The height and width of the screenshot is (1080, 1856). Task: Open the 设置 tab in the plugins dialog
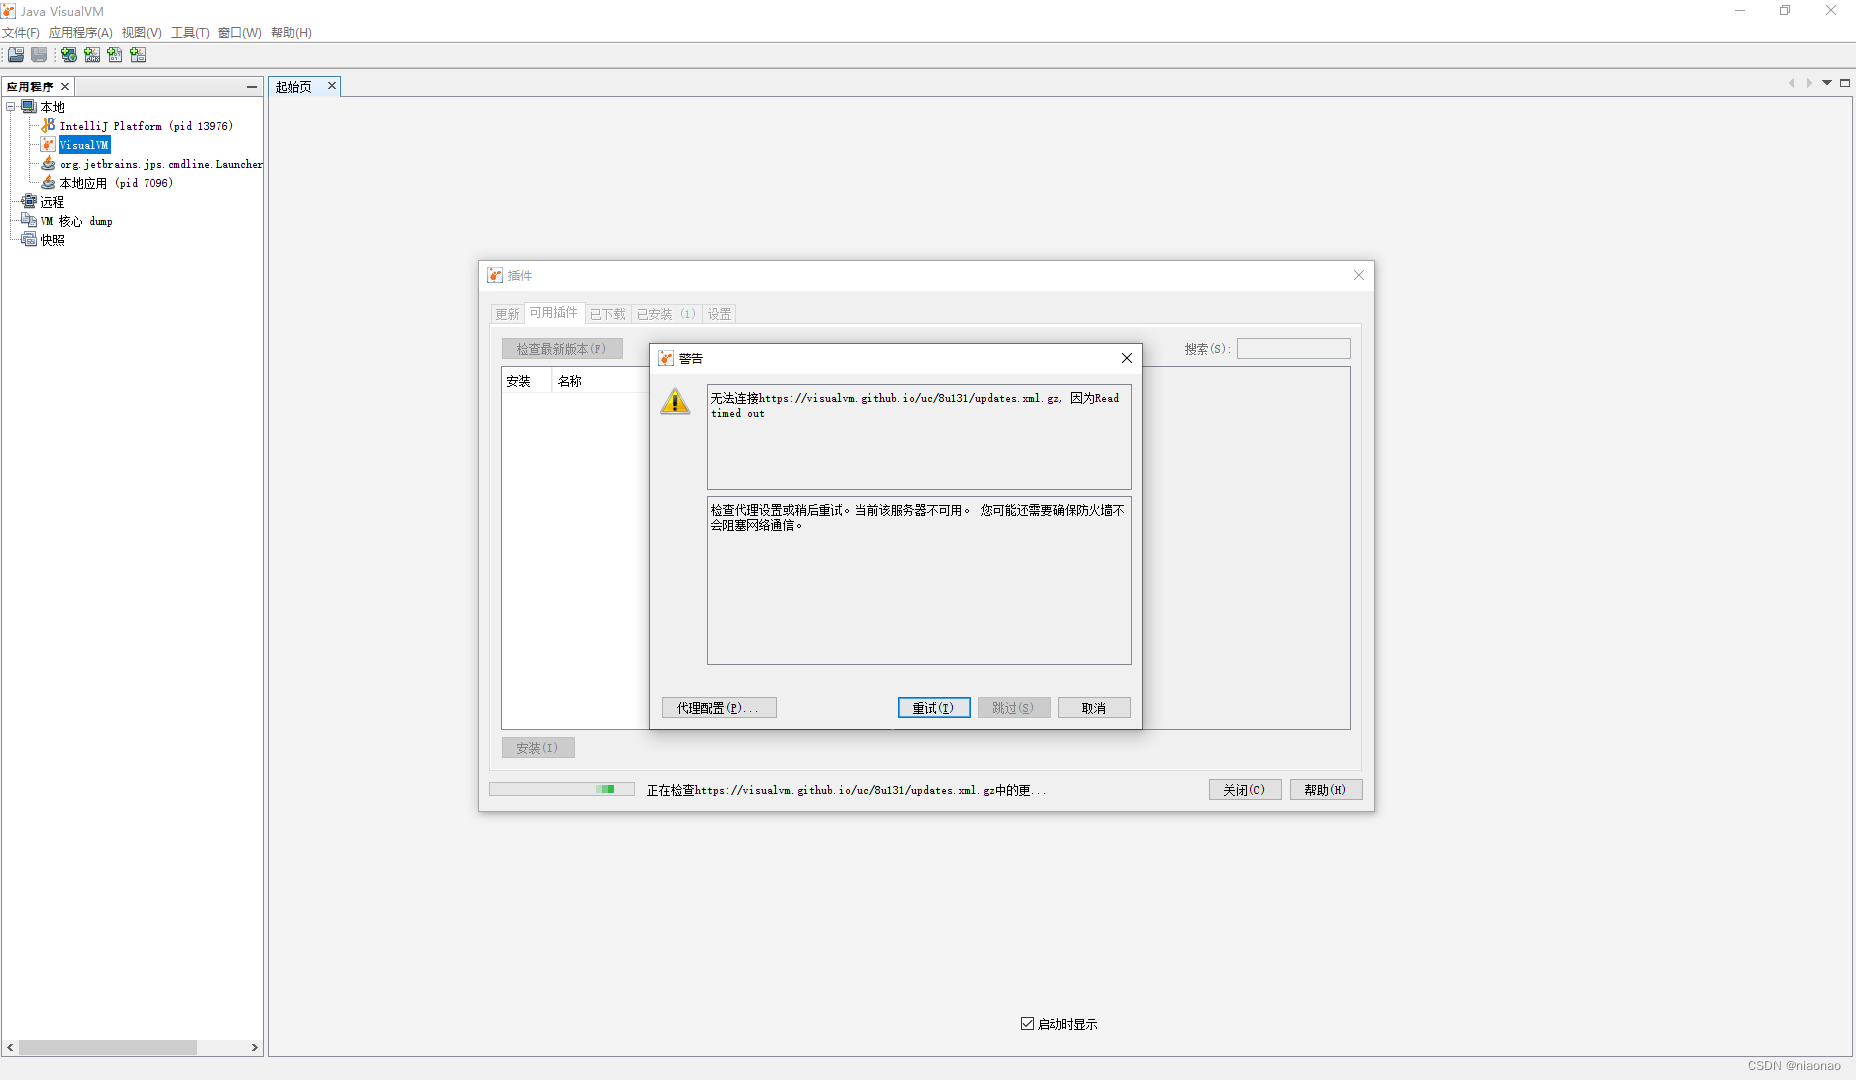click(720, 314)
